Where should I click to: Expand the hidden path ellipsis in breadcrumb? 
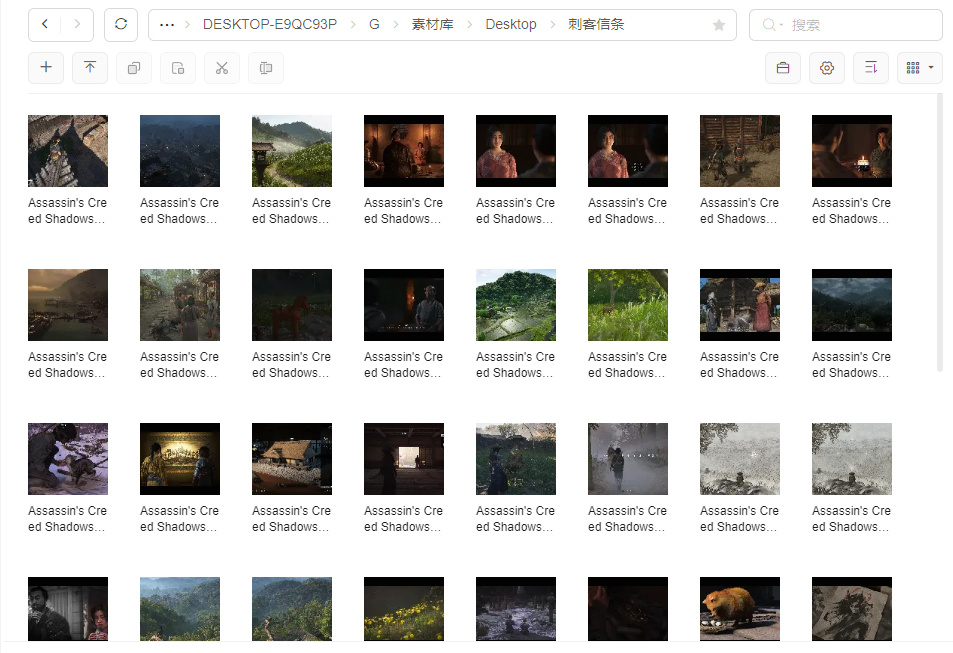(x=167, y=25)
